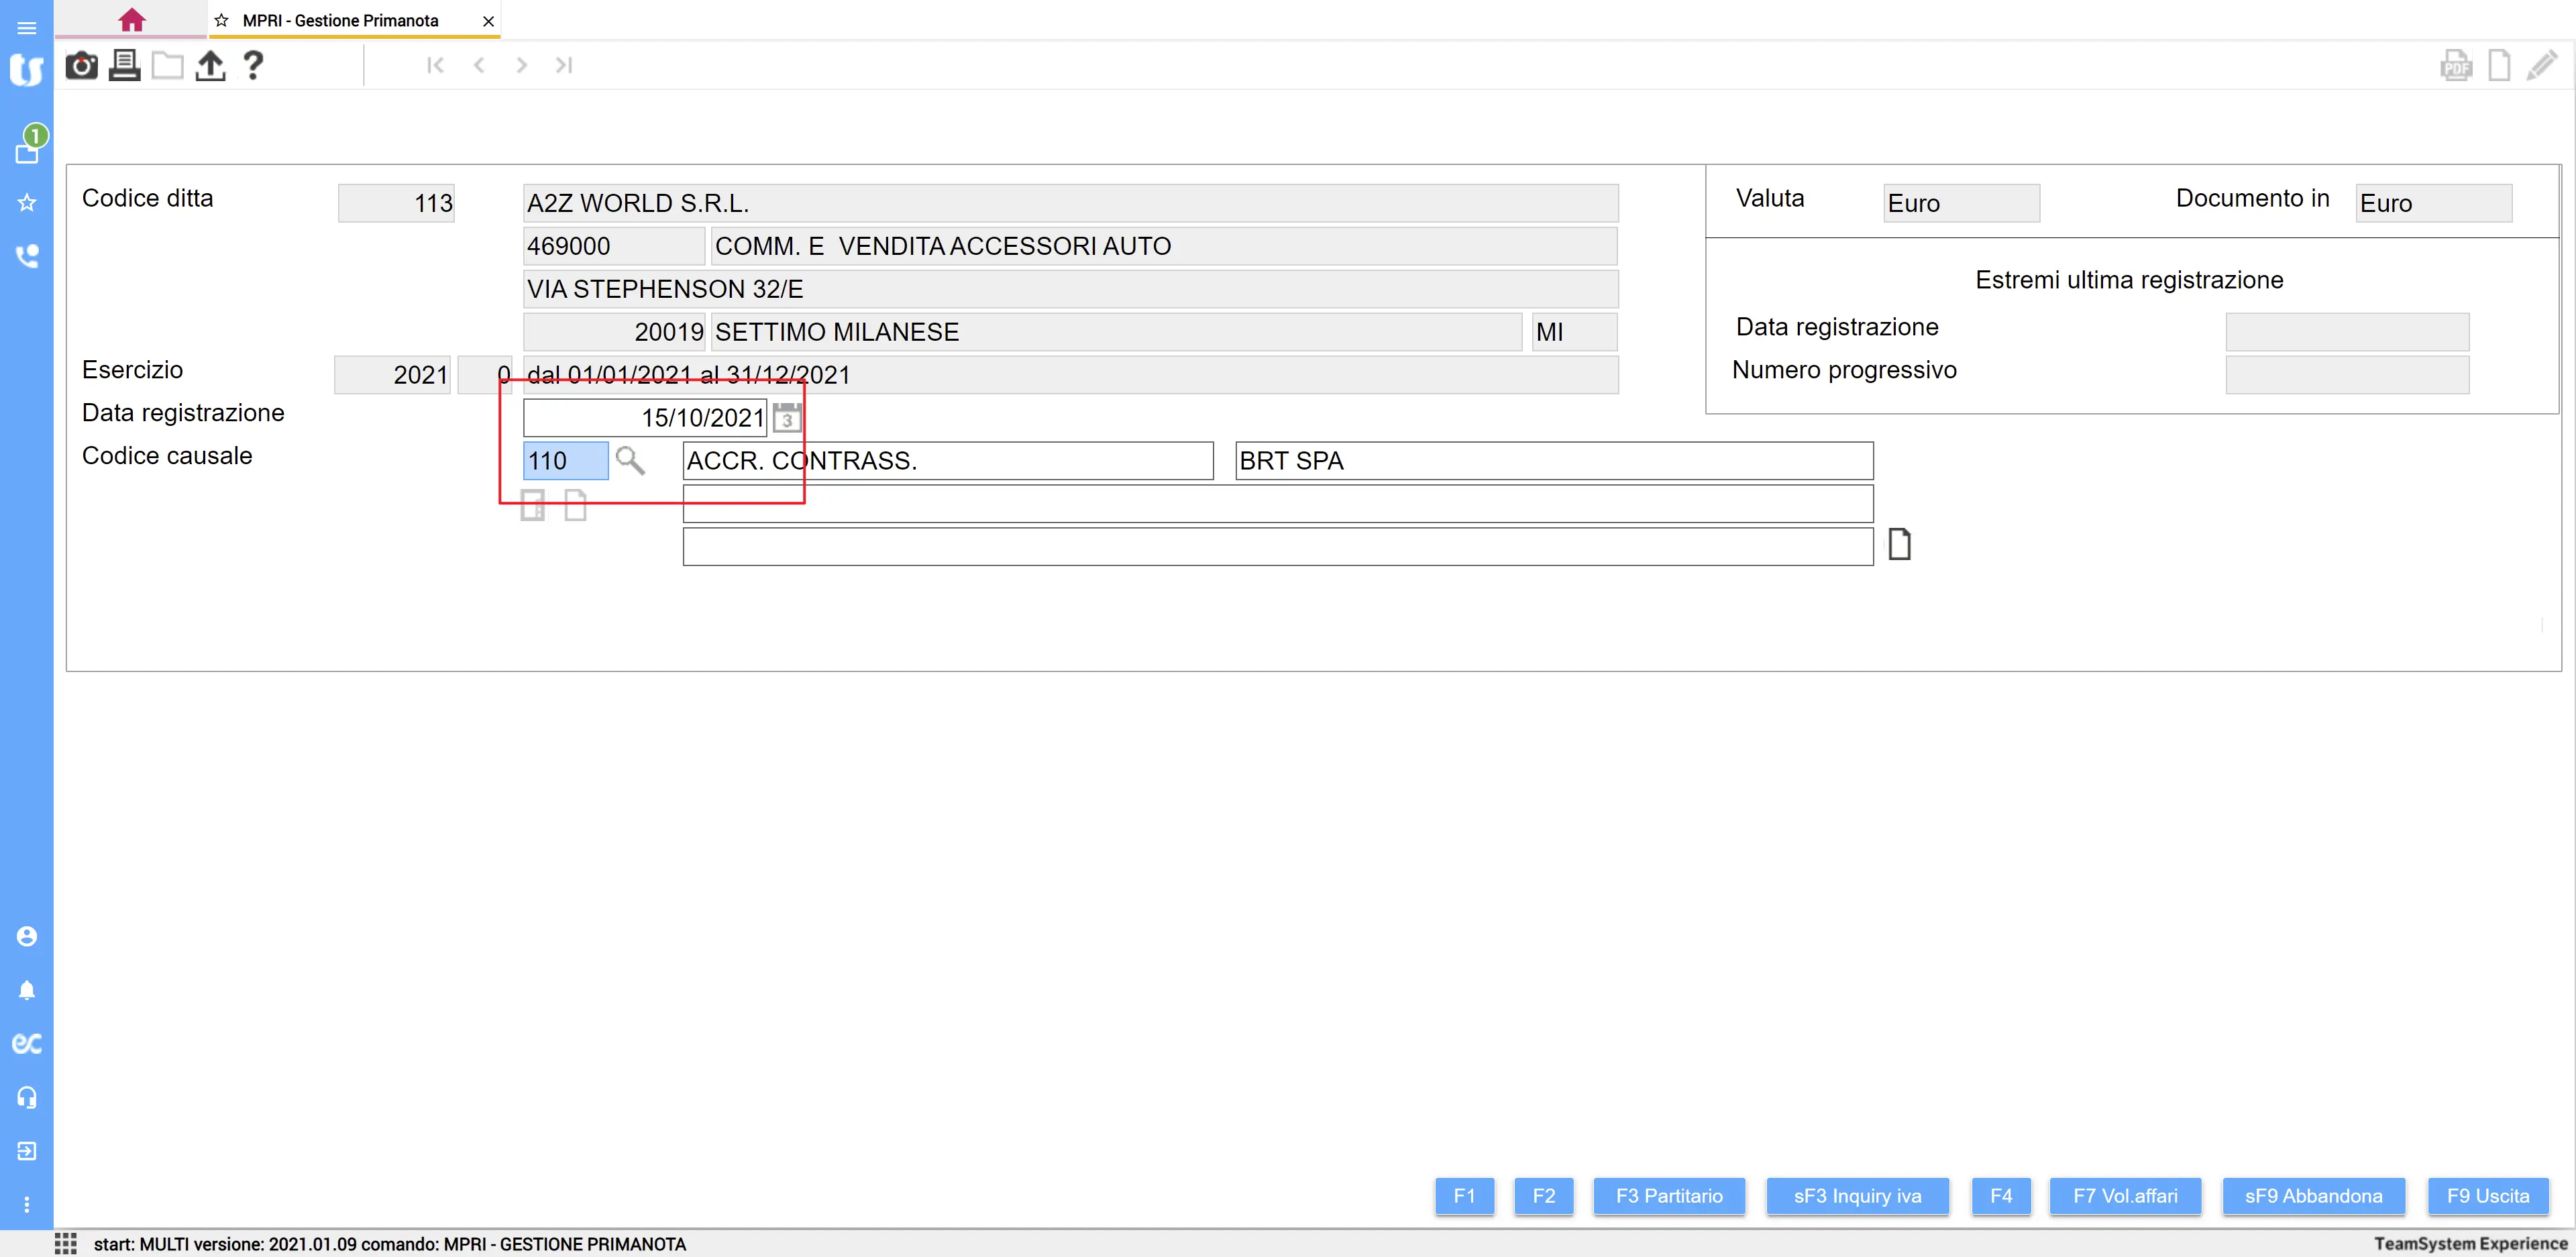Viewport: 2576px width, 1257px height.
Task: Click the Codice causale 110 field
Action: [565, 461]
